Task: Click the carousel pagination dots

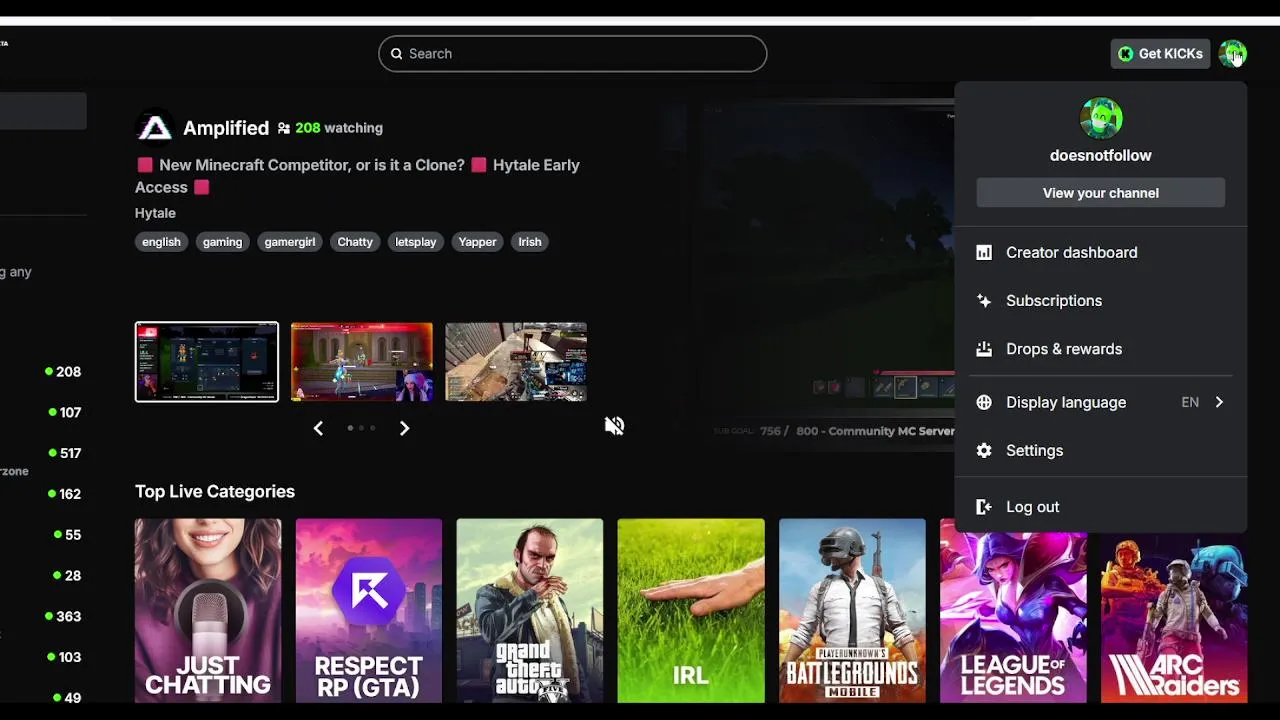Action: click(361, 428)
